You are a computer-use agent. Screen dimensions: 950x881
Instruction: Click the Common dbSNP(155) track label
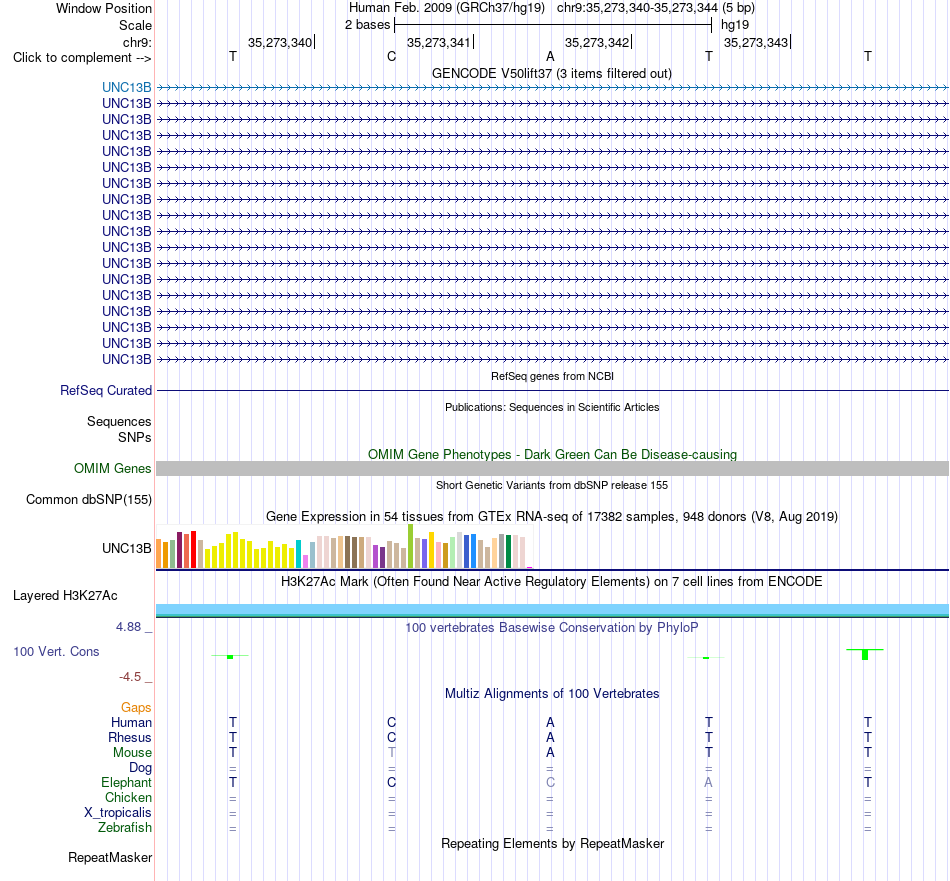88,499
